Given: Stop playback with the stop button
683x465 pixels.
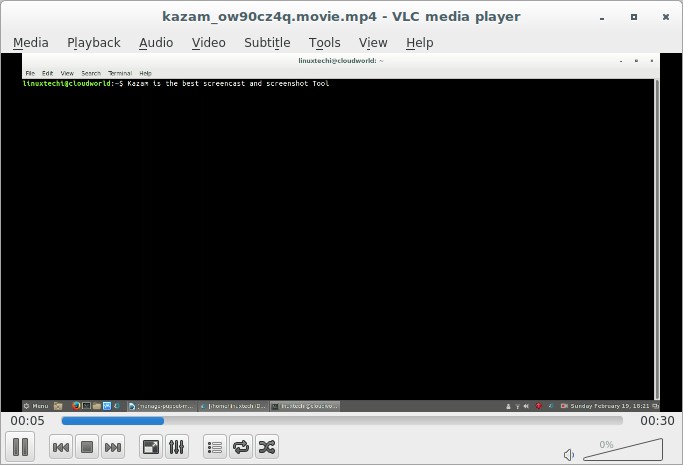Looking at the screenshot, I should pyautogui.click(x=87, y=447).
